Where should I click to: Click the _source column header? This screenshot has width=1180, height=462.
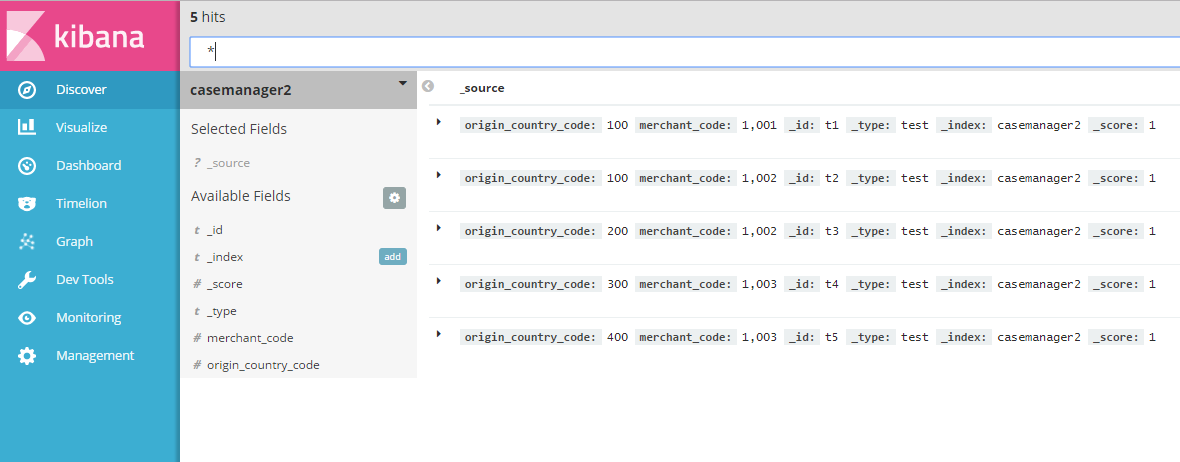pyautogui.click(x=482, y=88)
